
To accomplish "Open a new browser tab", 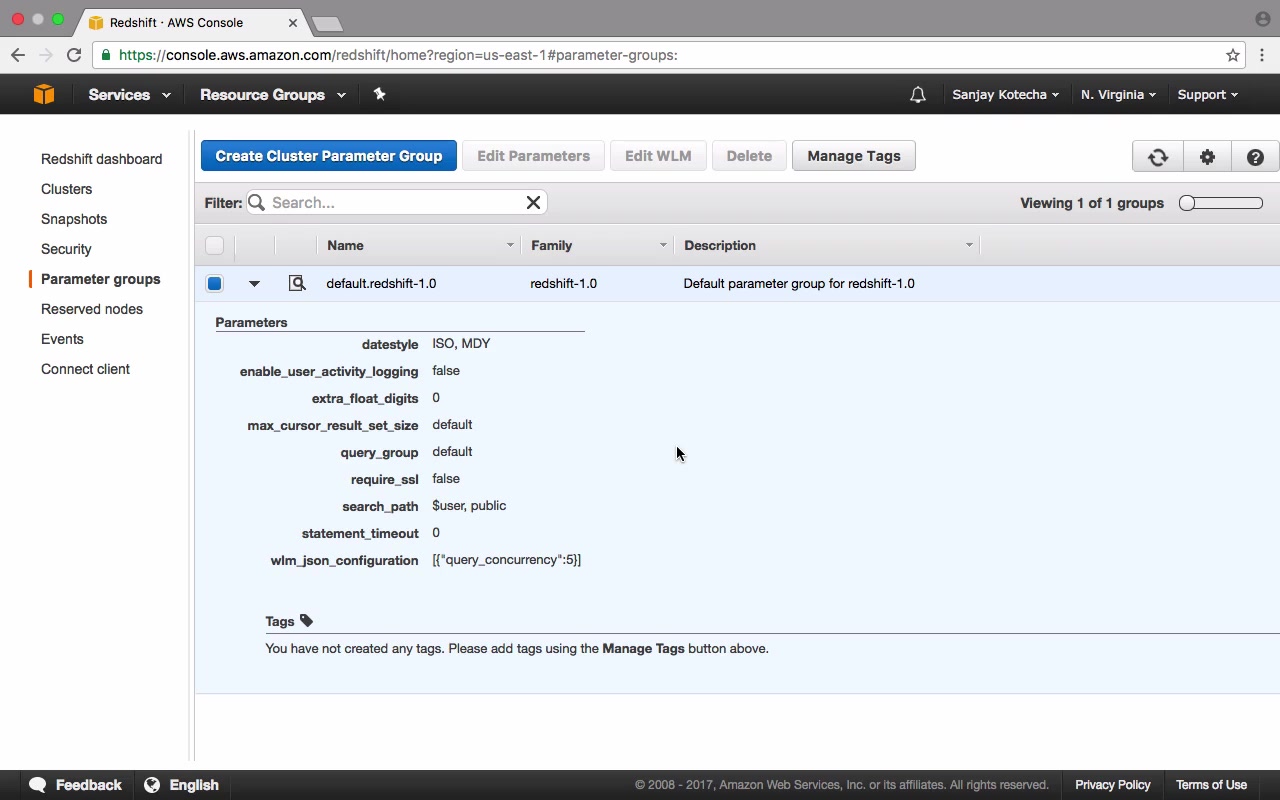I will [327, 23].
